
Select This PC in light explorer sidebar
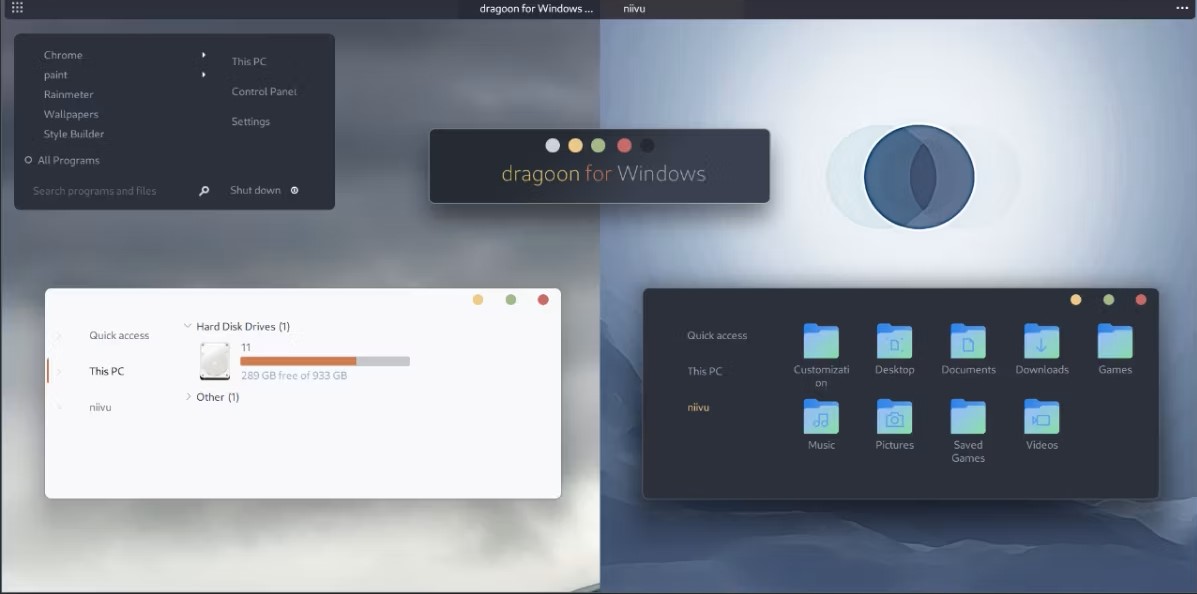(x=106, y=371)
